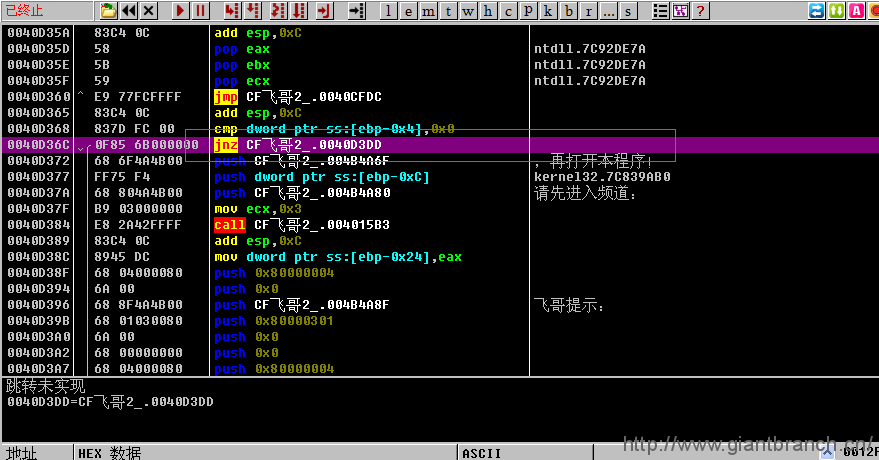
Task: Click '跳转未实现' in the info pane
Action: pyautogui.click(x=45, y=386)
